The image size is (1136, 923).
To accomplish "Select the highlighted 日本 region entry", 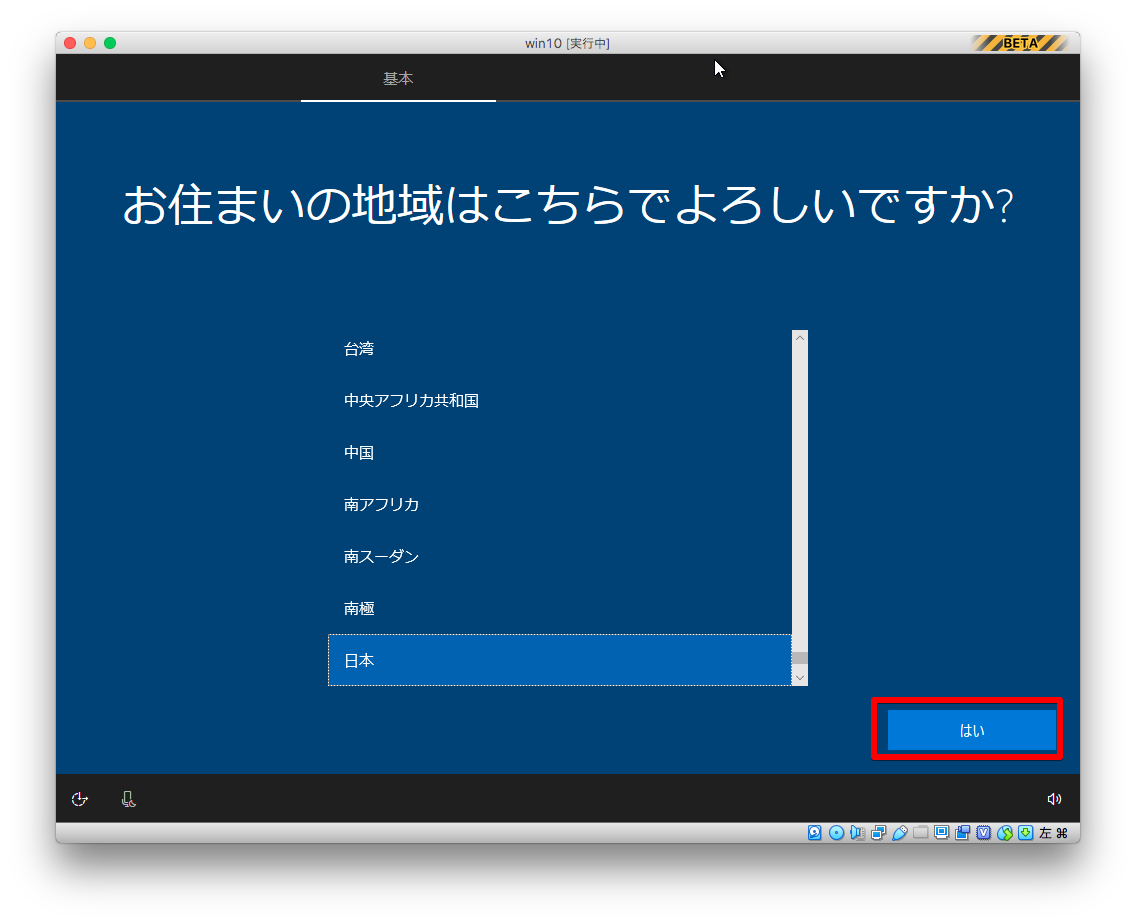I will coord(559,660).
